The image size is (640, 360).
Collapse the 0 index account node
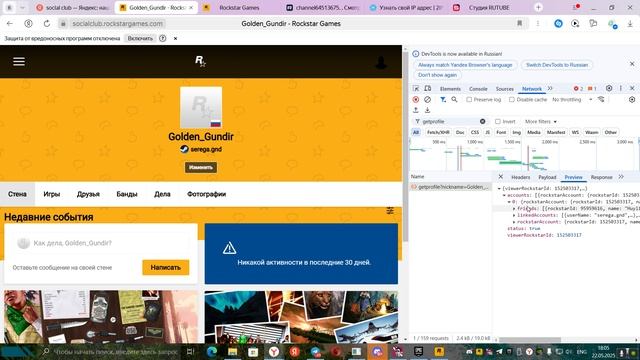coord(509,202)
